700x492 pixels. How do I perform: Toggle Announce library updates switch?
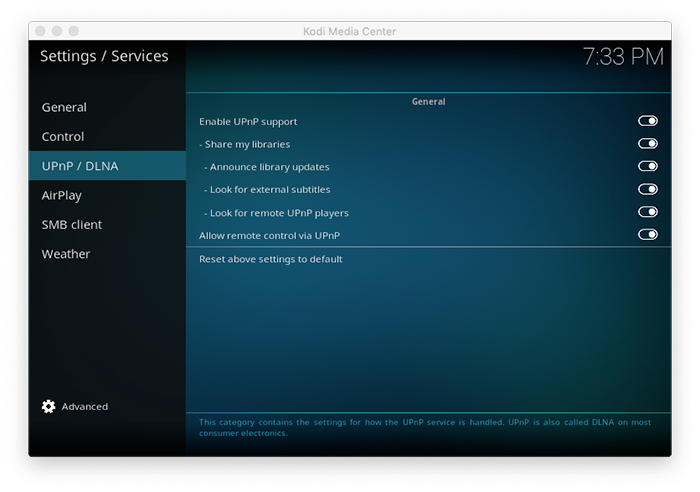pyautogui.click(x=647, y=167)
